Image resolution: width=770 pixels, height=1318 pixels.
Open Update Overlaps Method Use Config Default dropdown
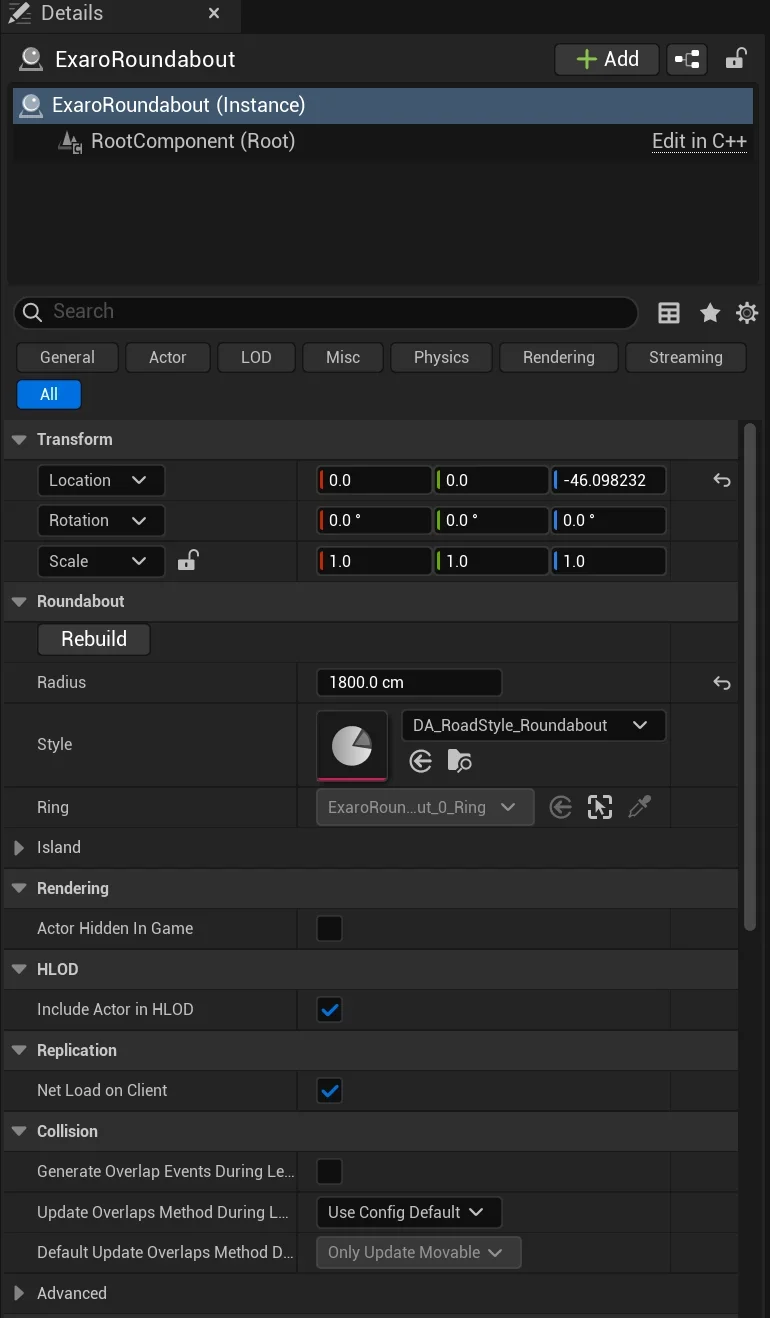pyautogui.click(x=409, y=1212)
